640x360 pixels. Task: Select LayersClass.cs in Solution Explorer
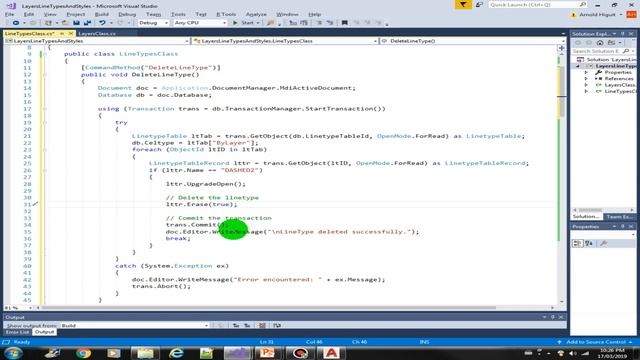point(620,85)
